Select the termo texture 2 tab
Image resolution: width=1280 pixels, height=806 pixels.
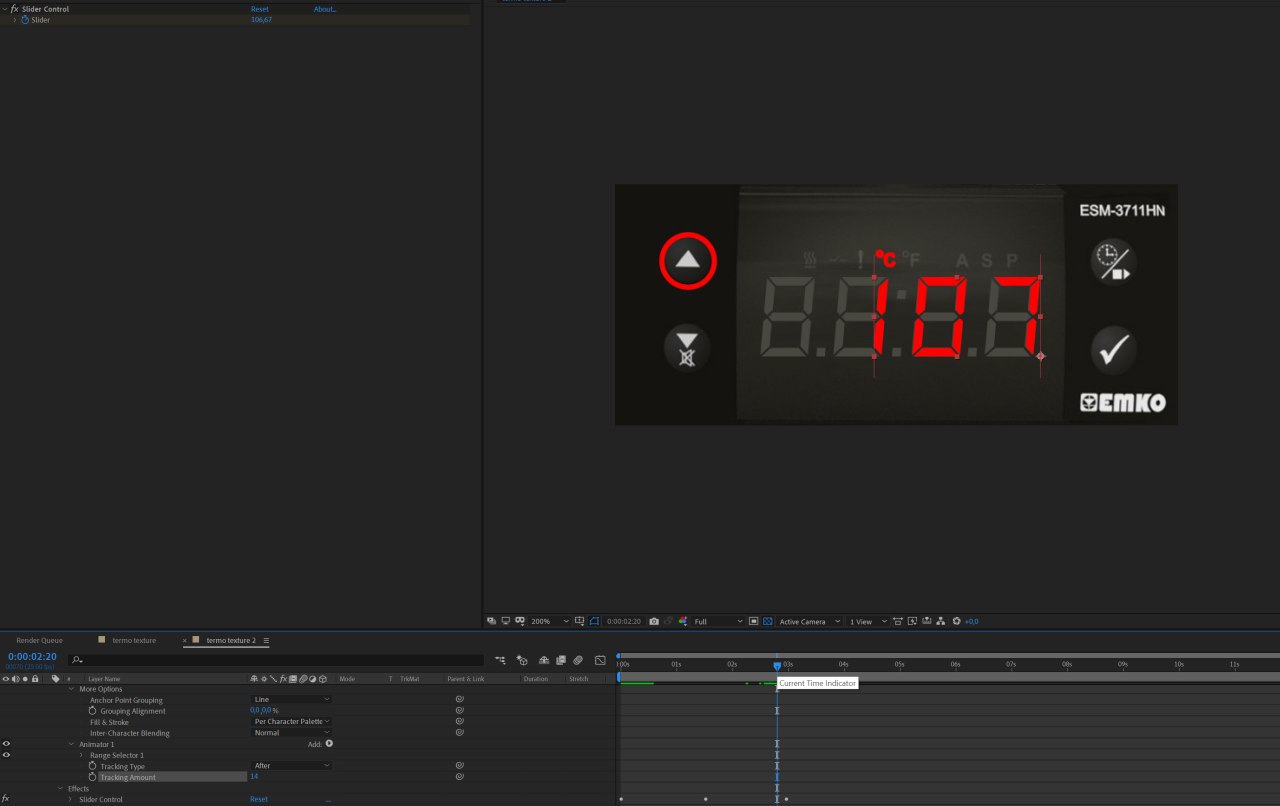[231, 640]
